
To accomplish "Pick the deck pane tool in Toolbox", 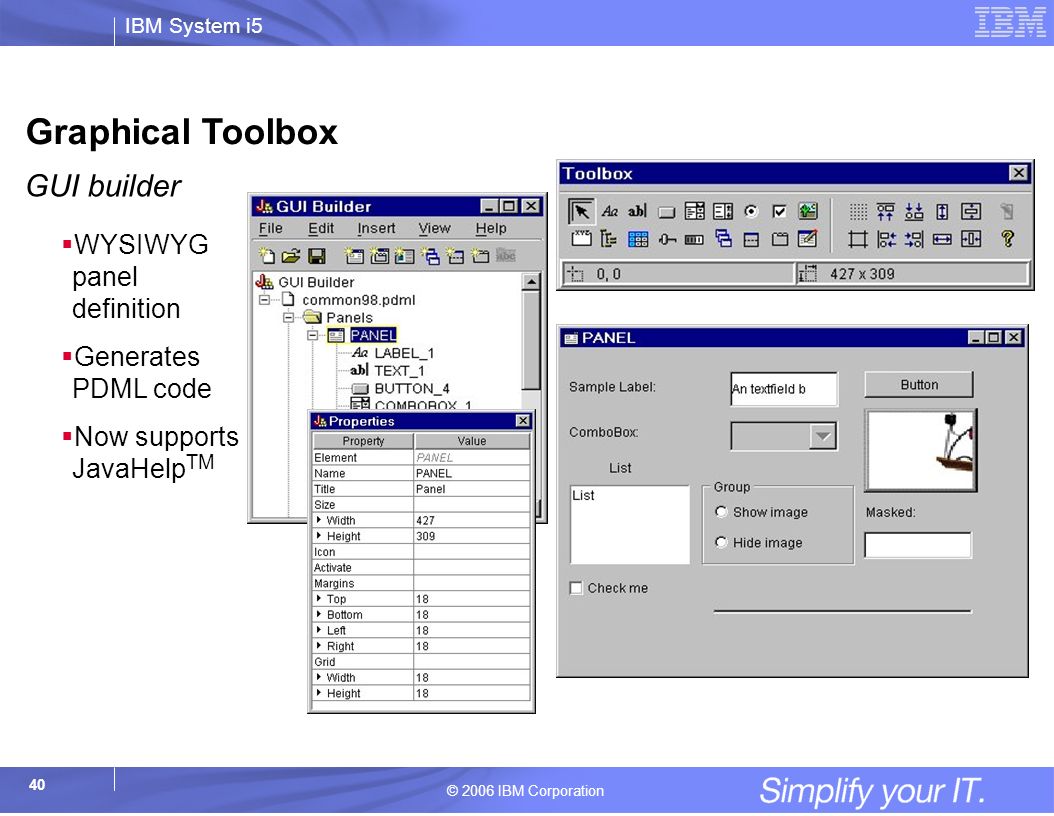I will (723, 239).
